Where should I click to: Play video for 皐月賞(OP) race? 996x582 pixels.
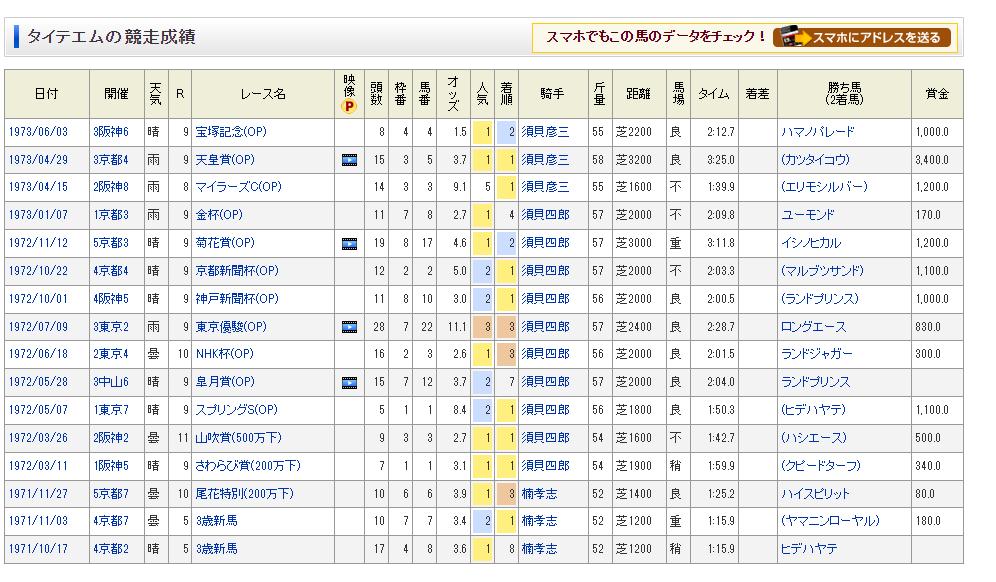pos(349,382)
